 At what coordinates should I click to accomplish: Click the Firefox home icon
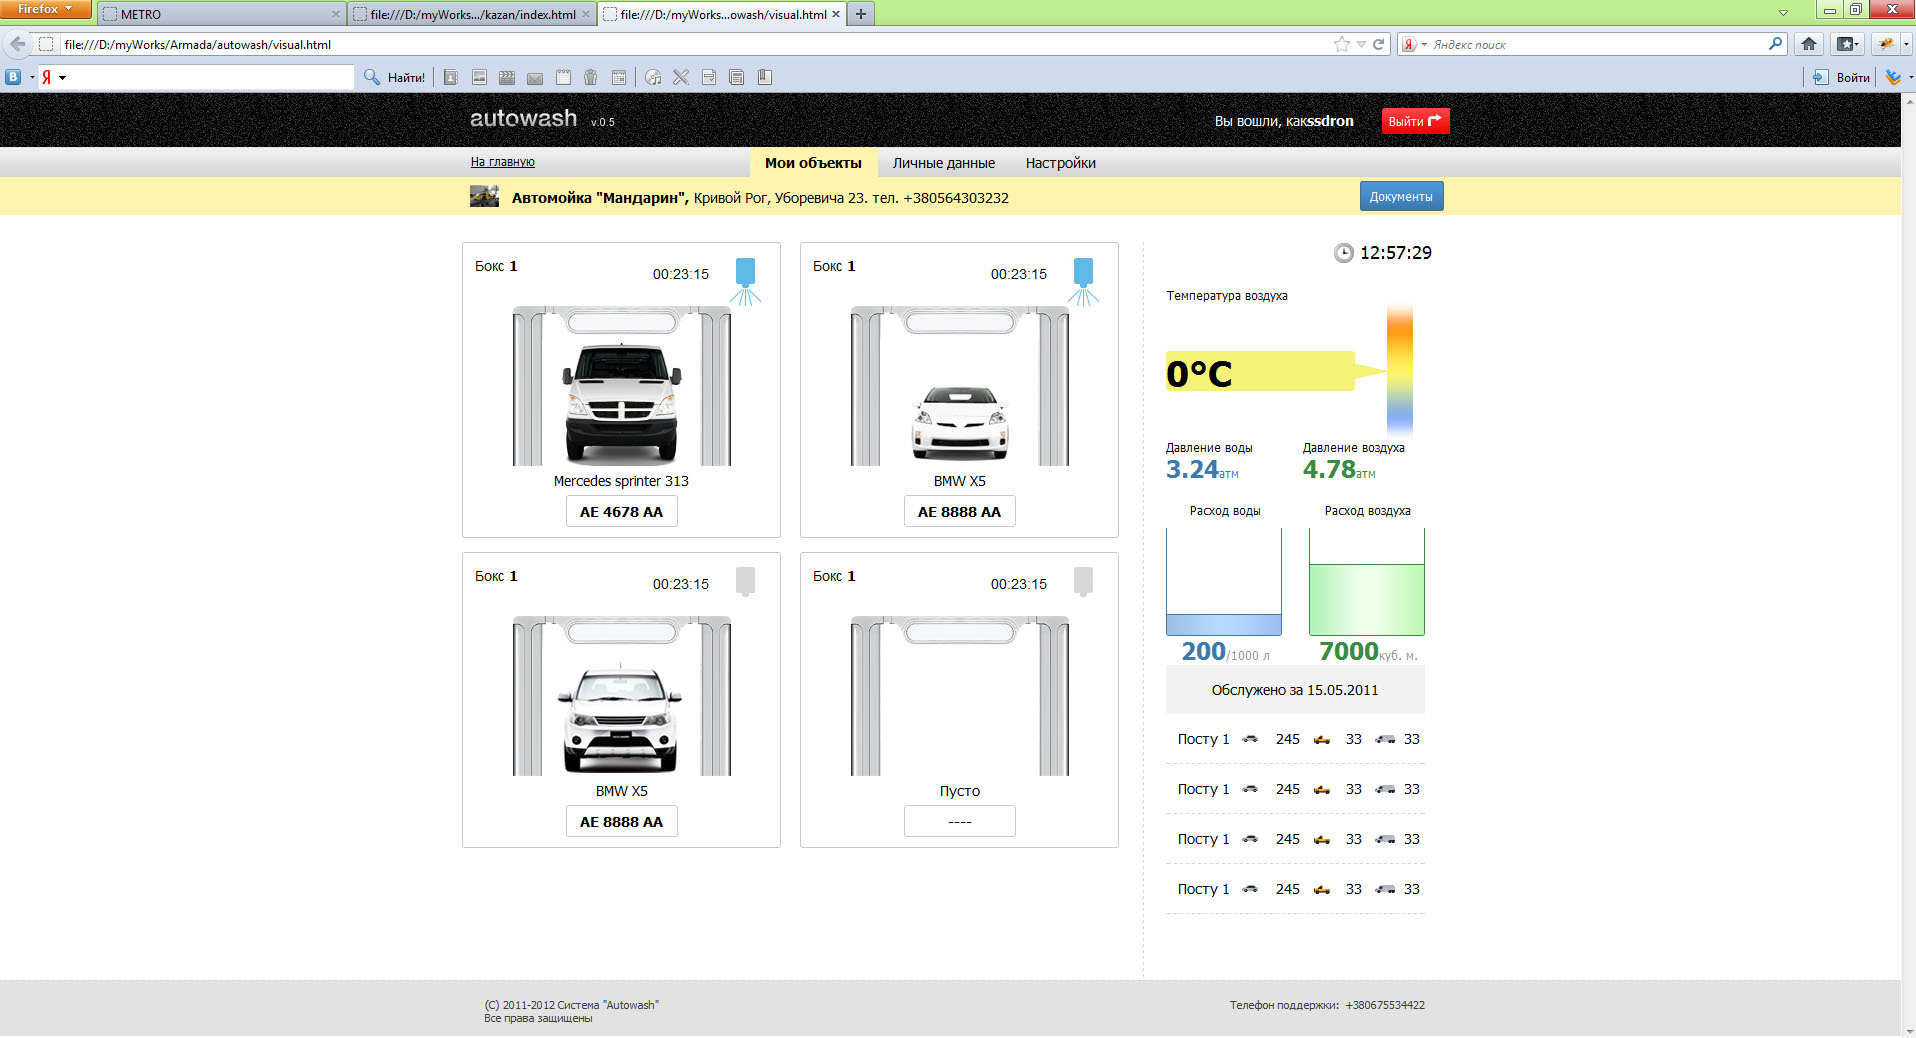point(1808,44)
